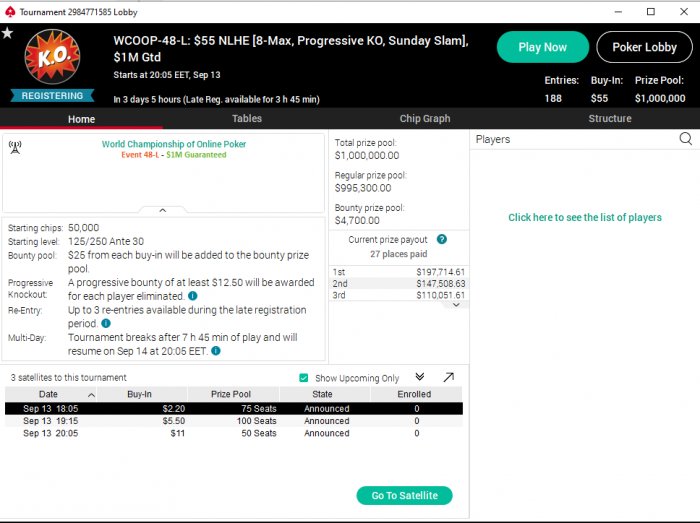Click the Play Now button
The width and height of the screenshot is (700, 523).
542,47
